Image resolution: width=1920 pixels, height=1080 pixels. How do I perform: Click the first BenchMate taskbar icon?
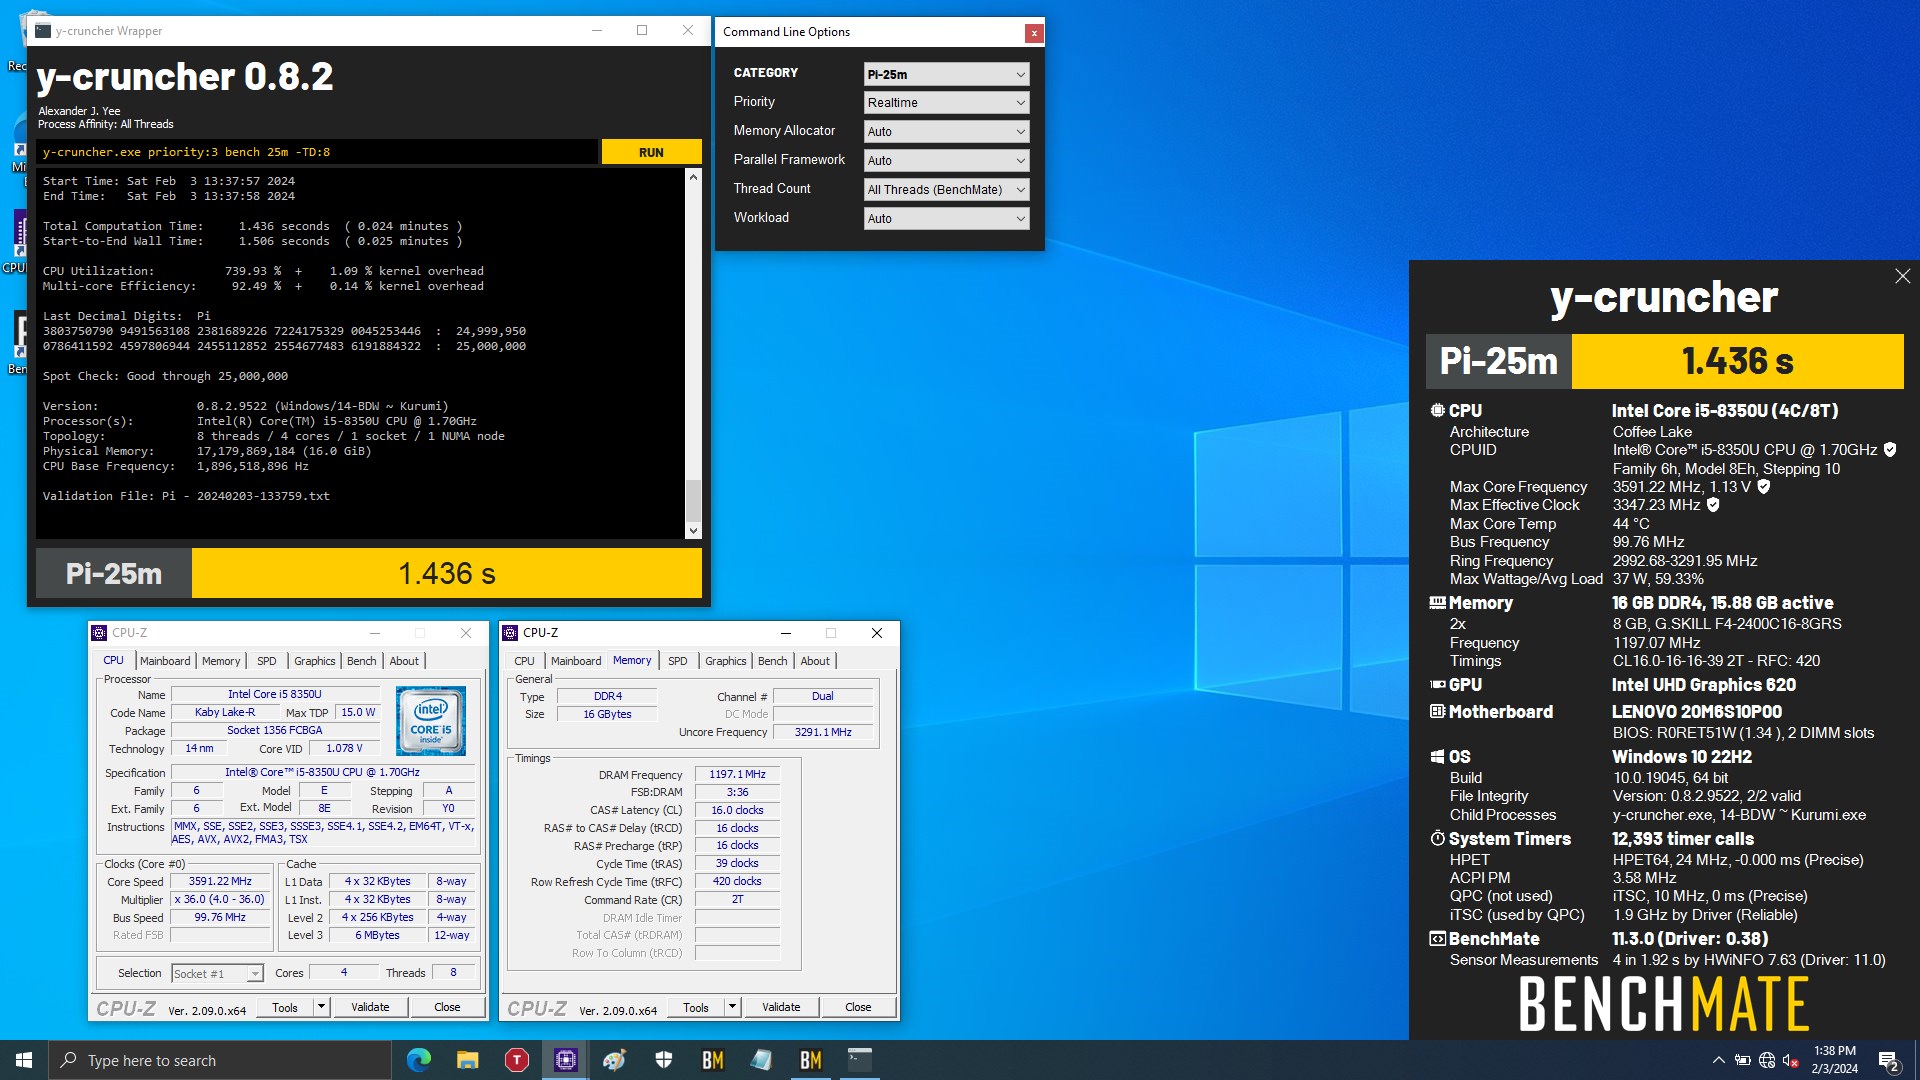point(713,1060)
